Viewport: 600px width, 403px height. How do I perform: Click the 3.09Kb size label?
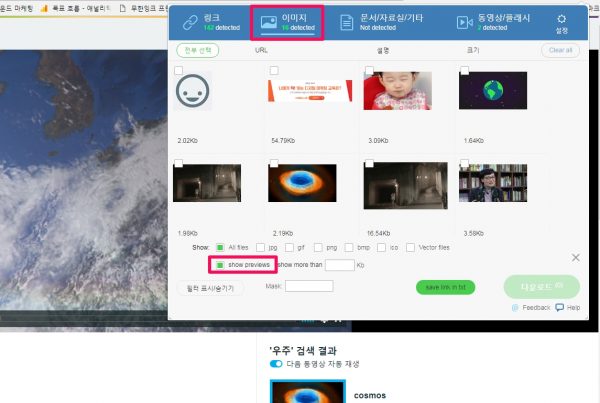pos(378,140)
